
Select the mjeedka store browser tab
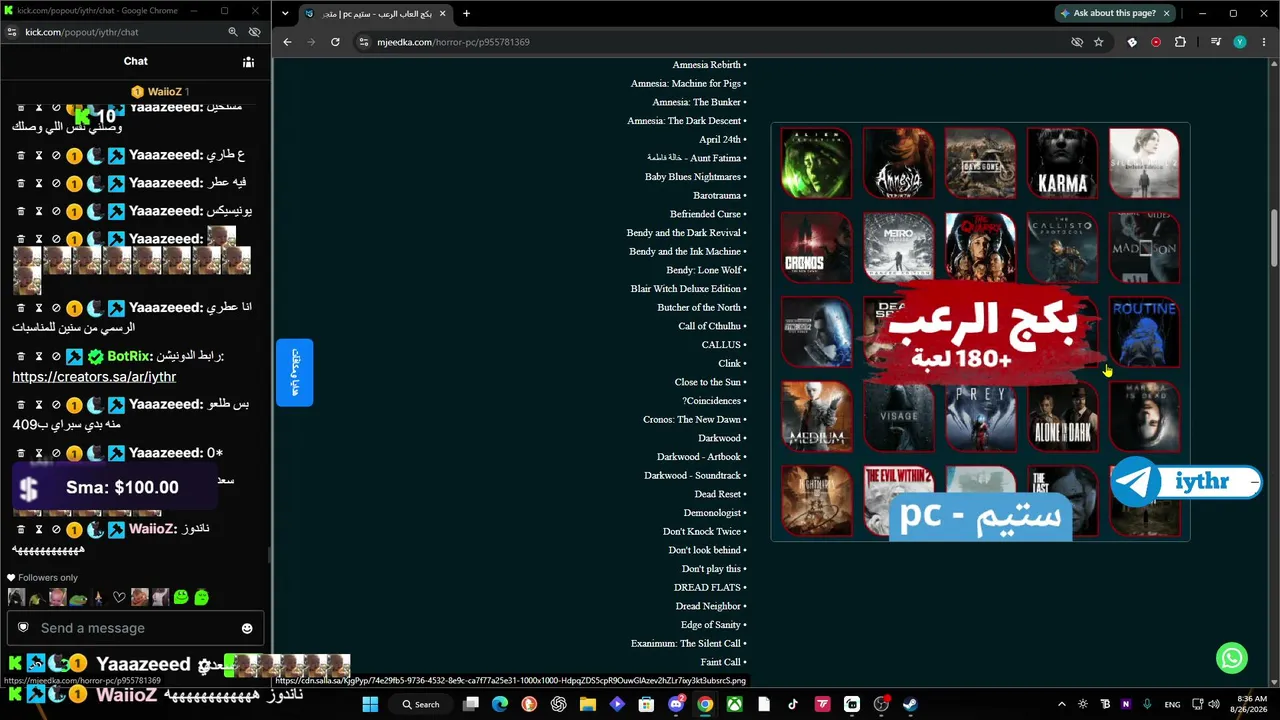coord(374,14)
